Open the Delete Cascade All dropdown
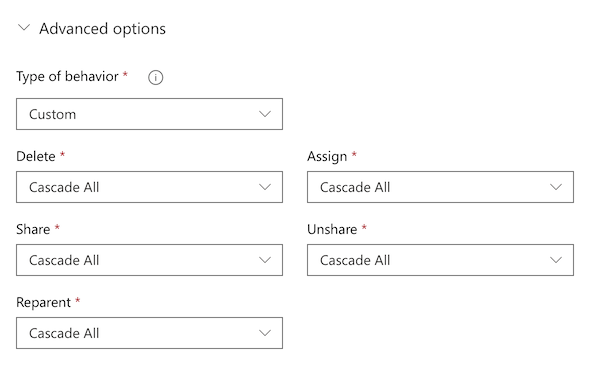 (x=149, y=187)
